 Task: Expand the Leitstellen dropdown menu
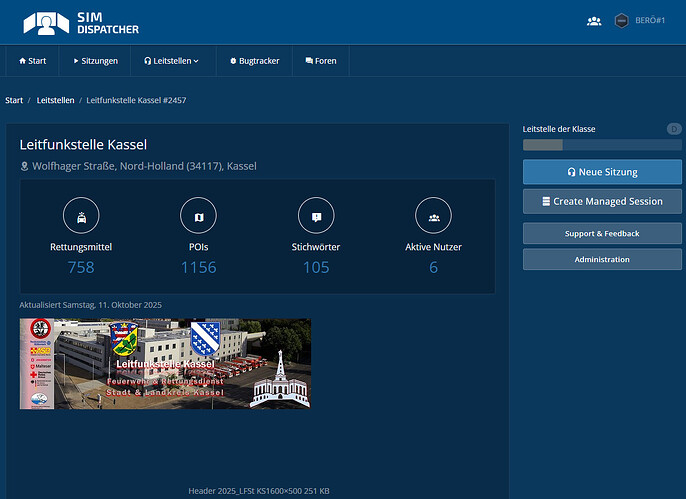coord(171,61)
